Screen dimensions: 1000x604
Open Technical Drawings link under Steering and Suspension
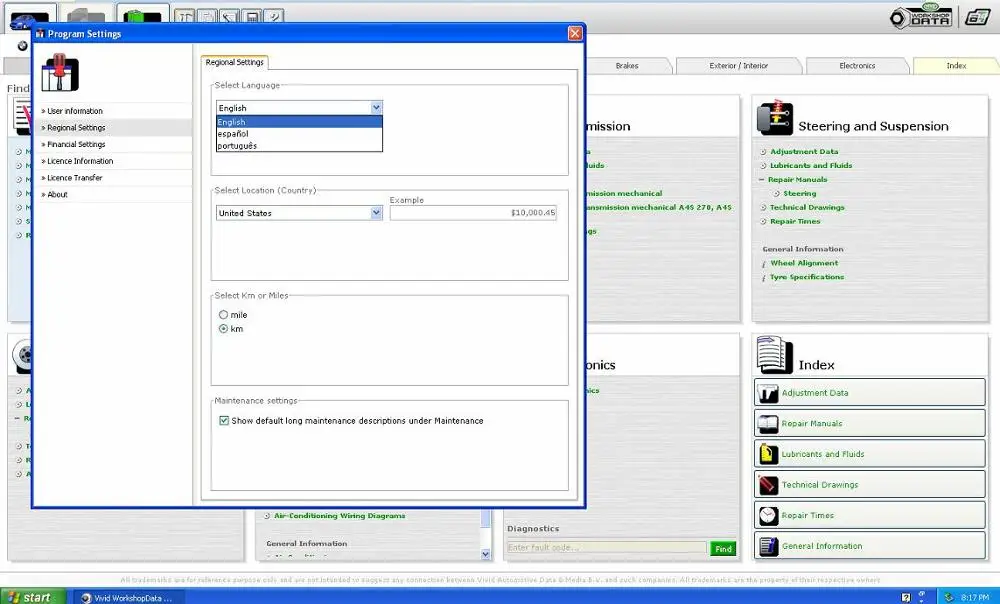click(807, 208)
